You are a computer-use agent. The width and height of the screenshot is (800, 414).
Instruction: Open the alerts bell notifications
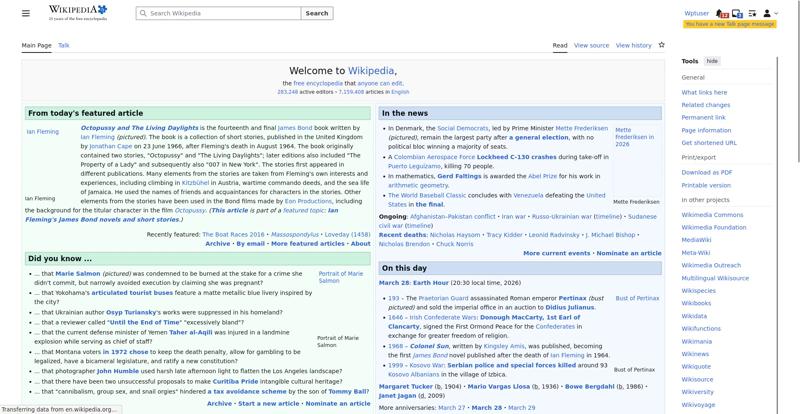point(721,13)
